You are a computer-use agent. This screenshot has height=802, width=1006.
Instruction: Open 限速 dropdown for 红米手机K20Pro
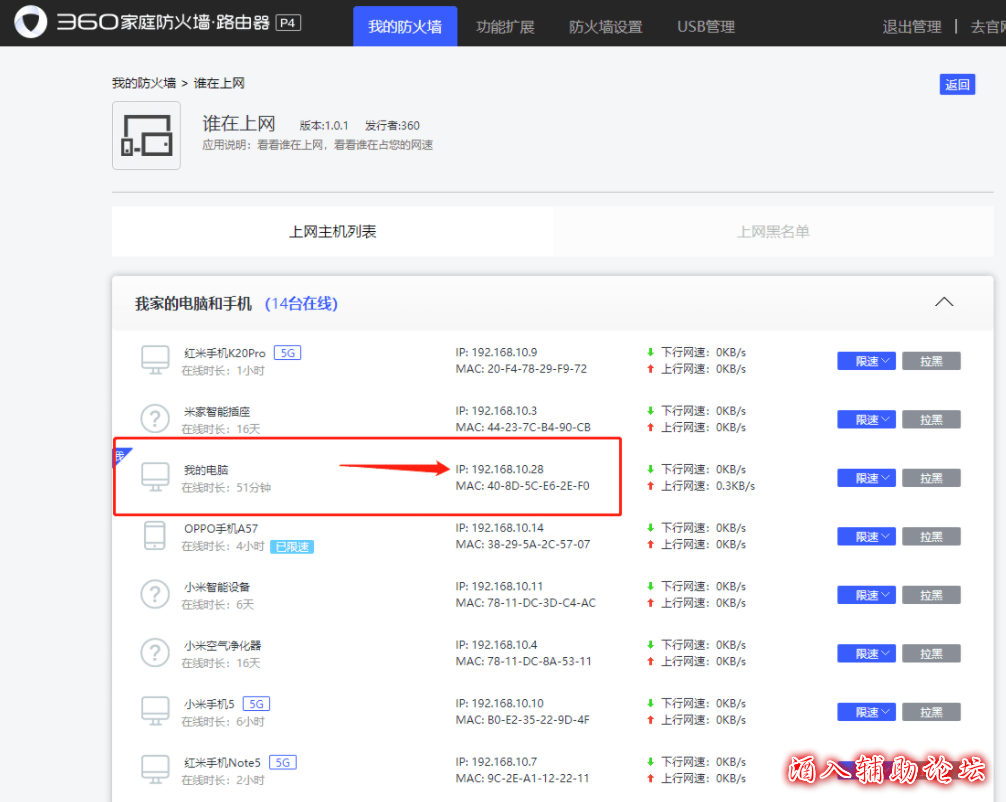[866, 361]
